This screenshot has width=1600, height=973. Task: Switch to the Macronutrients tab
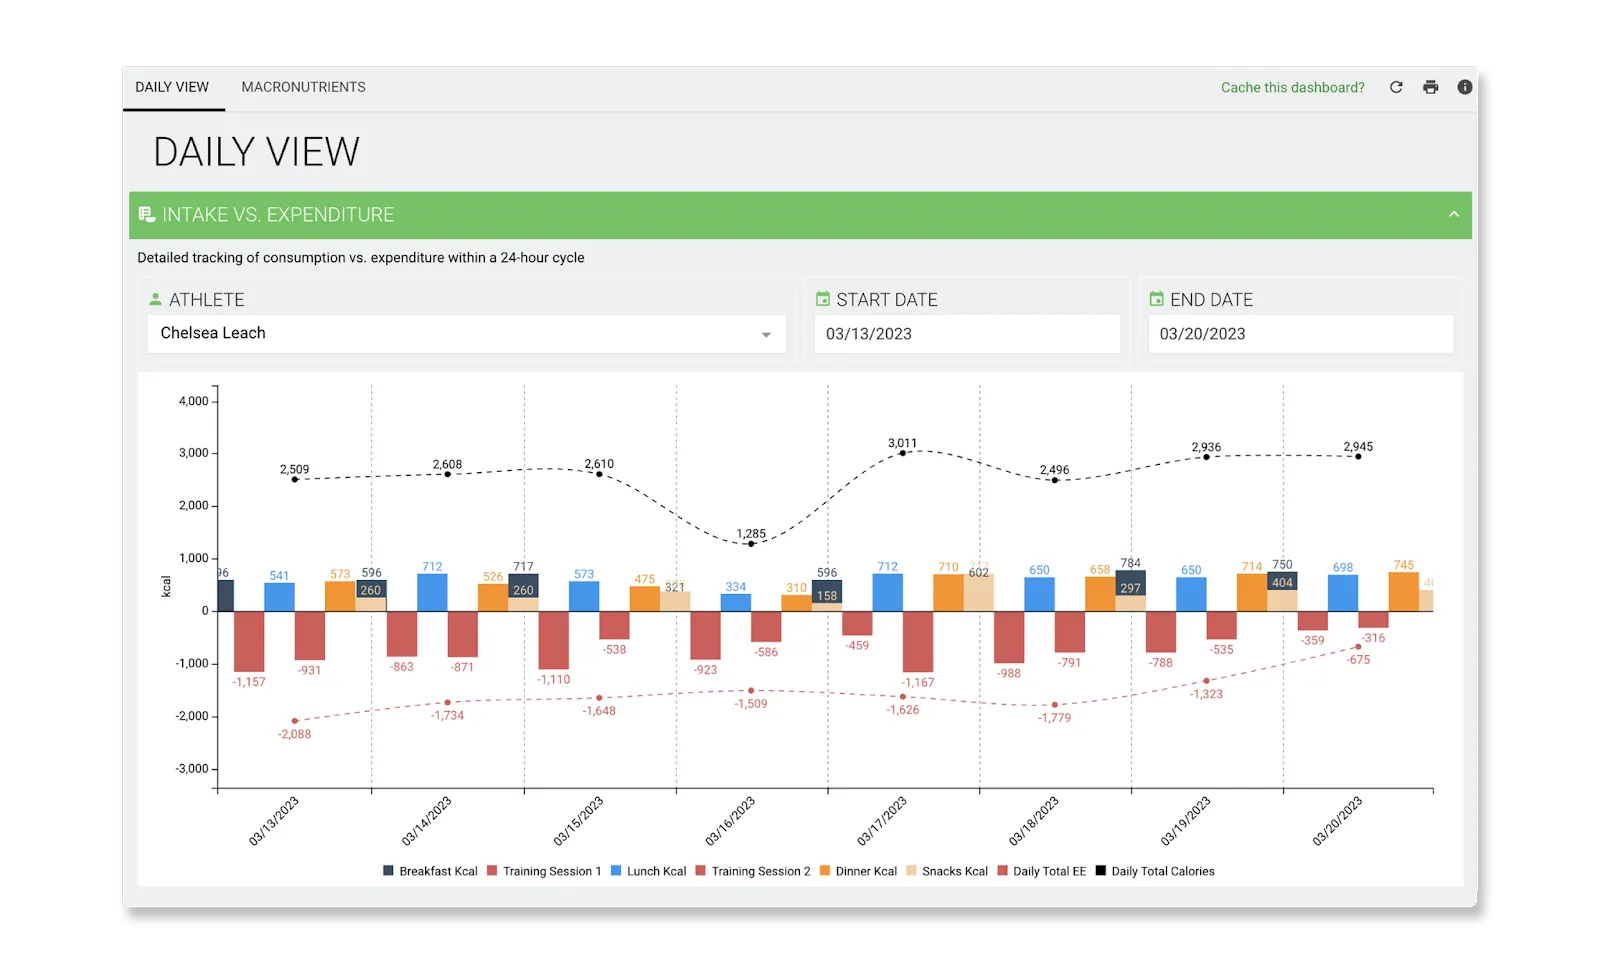click(x=303, y=87)
